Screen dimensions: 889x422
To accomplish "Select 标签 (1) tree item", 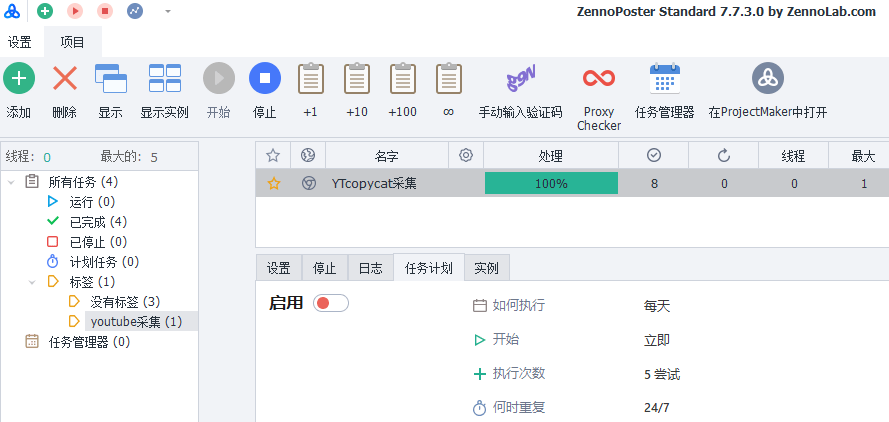I will coord(92,282).
